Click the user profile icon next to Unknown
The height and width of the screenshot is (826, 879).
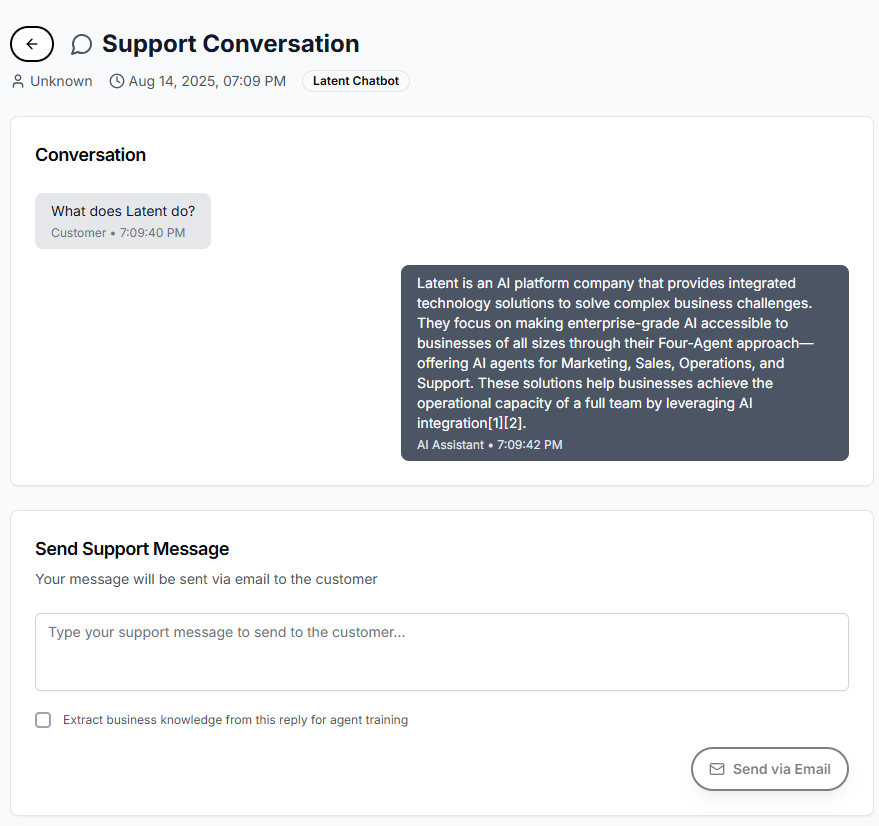coord(18,81)
